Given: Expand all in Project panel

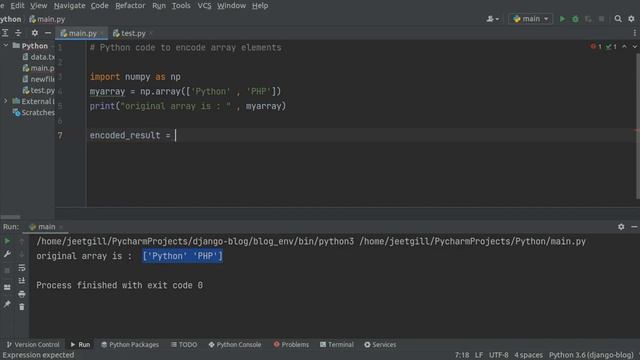Looking at the screenshot, I should tap(5, 33).
